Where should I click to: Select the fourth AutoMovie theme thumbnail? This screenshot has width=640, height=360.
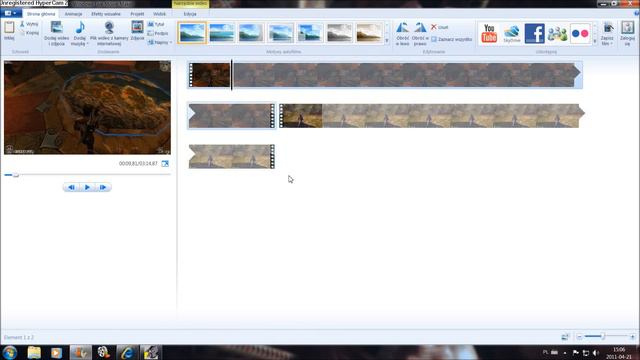280,33
